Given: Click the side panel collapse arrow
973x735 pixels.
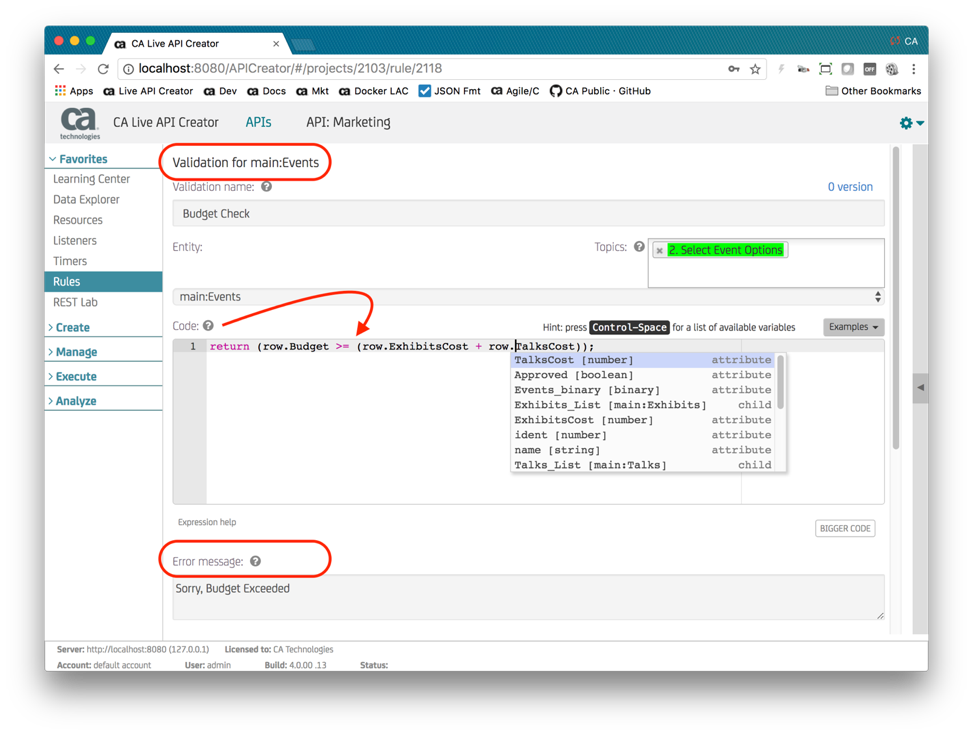Looking at the screenshot, I should click(921, 387).
